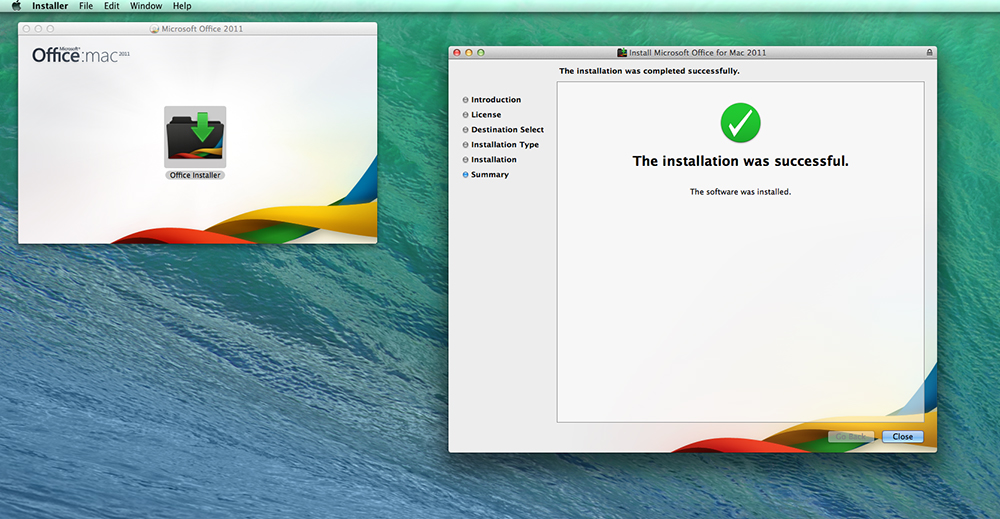Click the blue Summary step bullet

click(466, 175)
